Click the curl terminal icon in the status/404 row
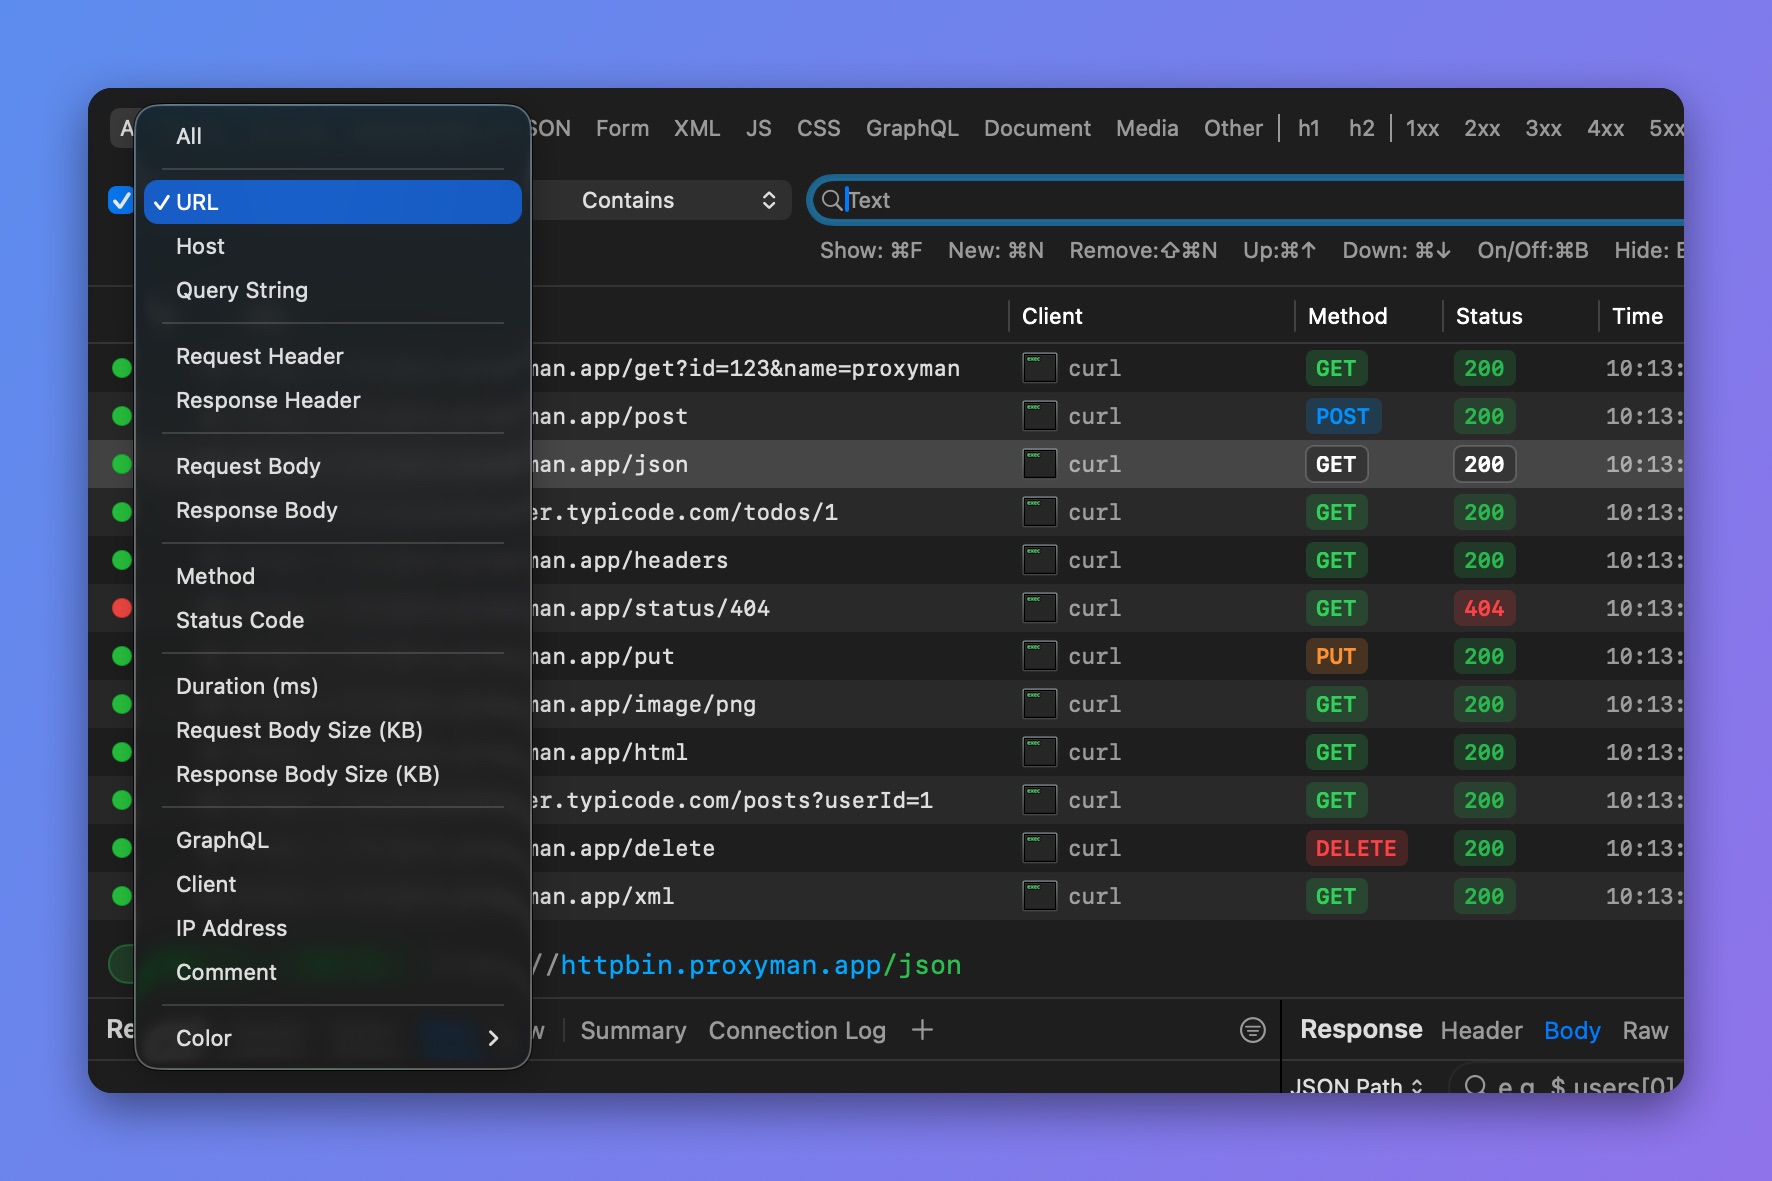 click(1039, 608)
